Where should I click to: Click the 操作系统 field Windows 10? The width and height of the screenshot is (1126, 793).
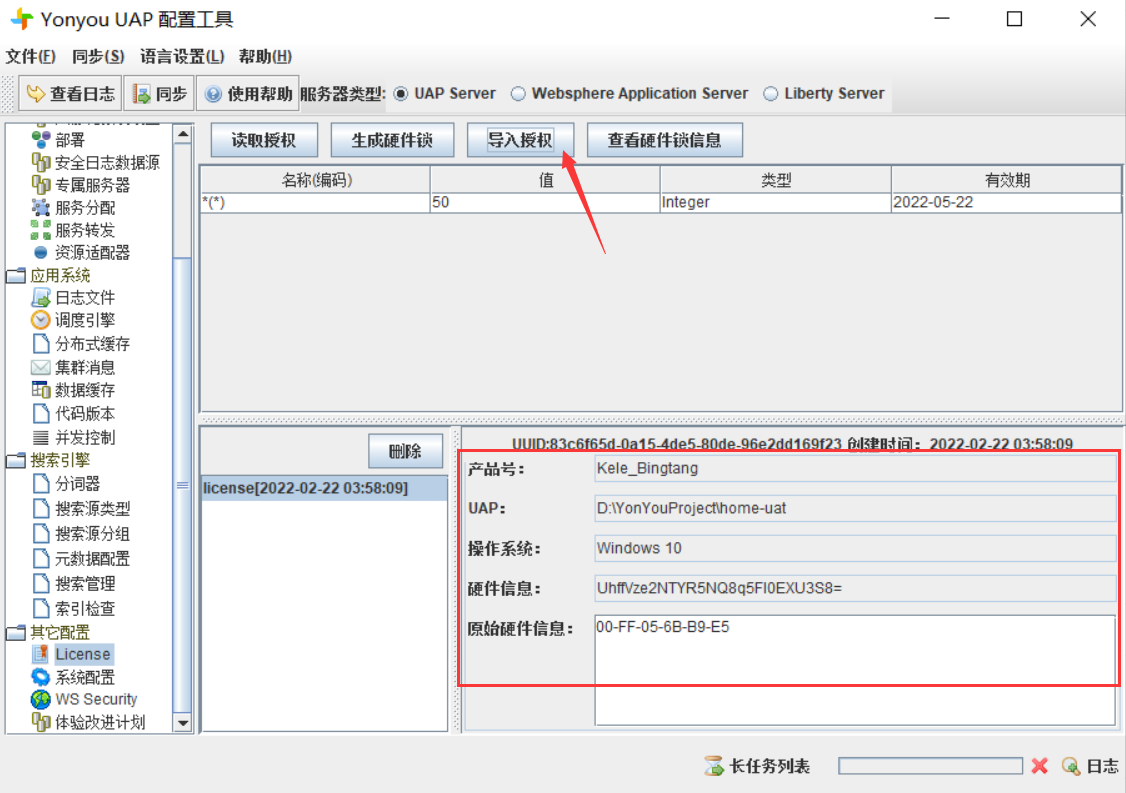pos(855,548)
